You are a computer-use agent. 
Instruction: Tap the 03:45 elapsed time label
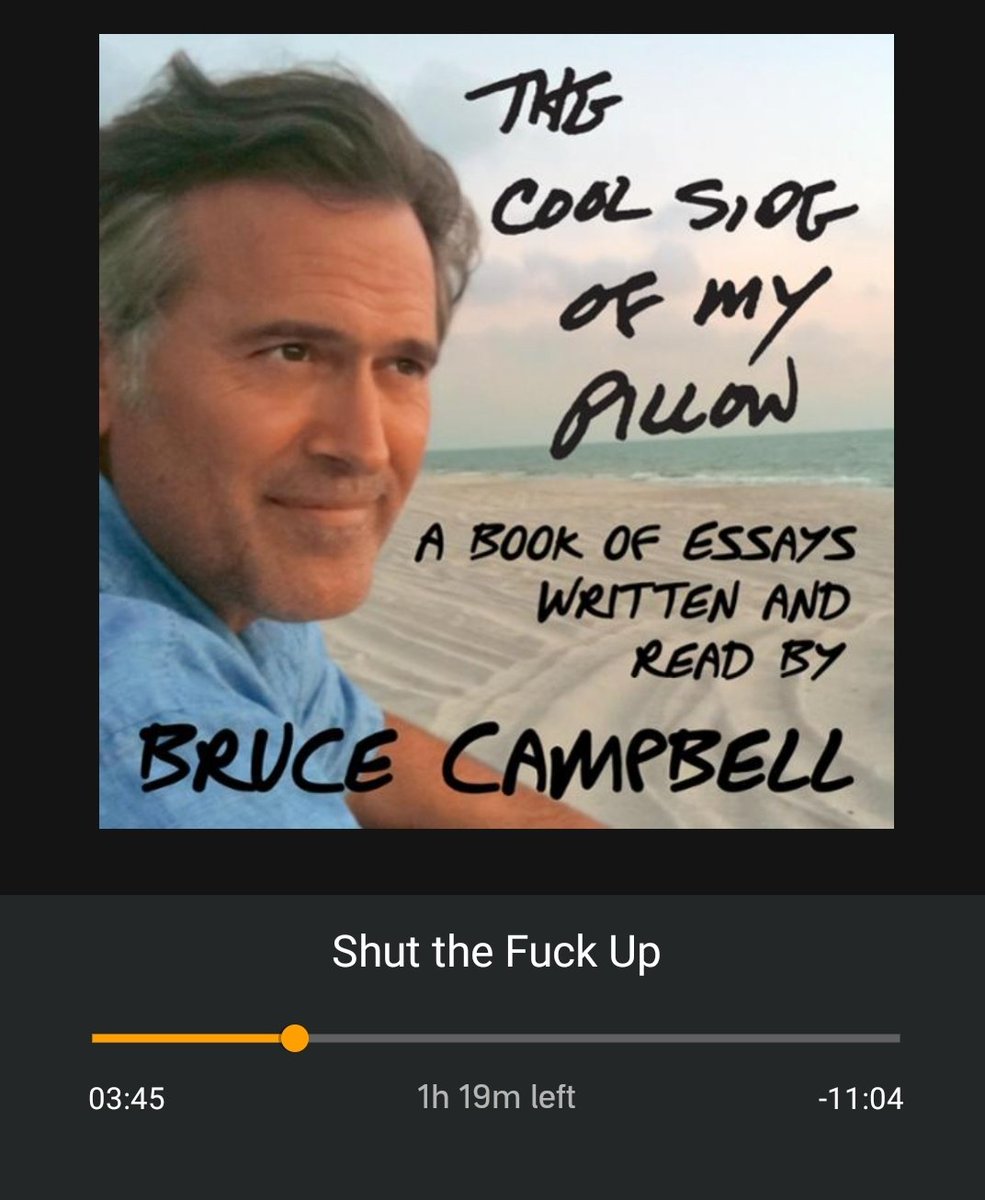(x=127, y=1099)
